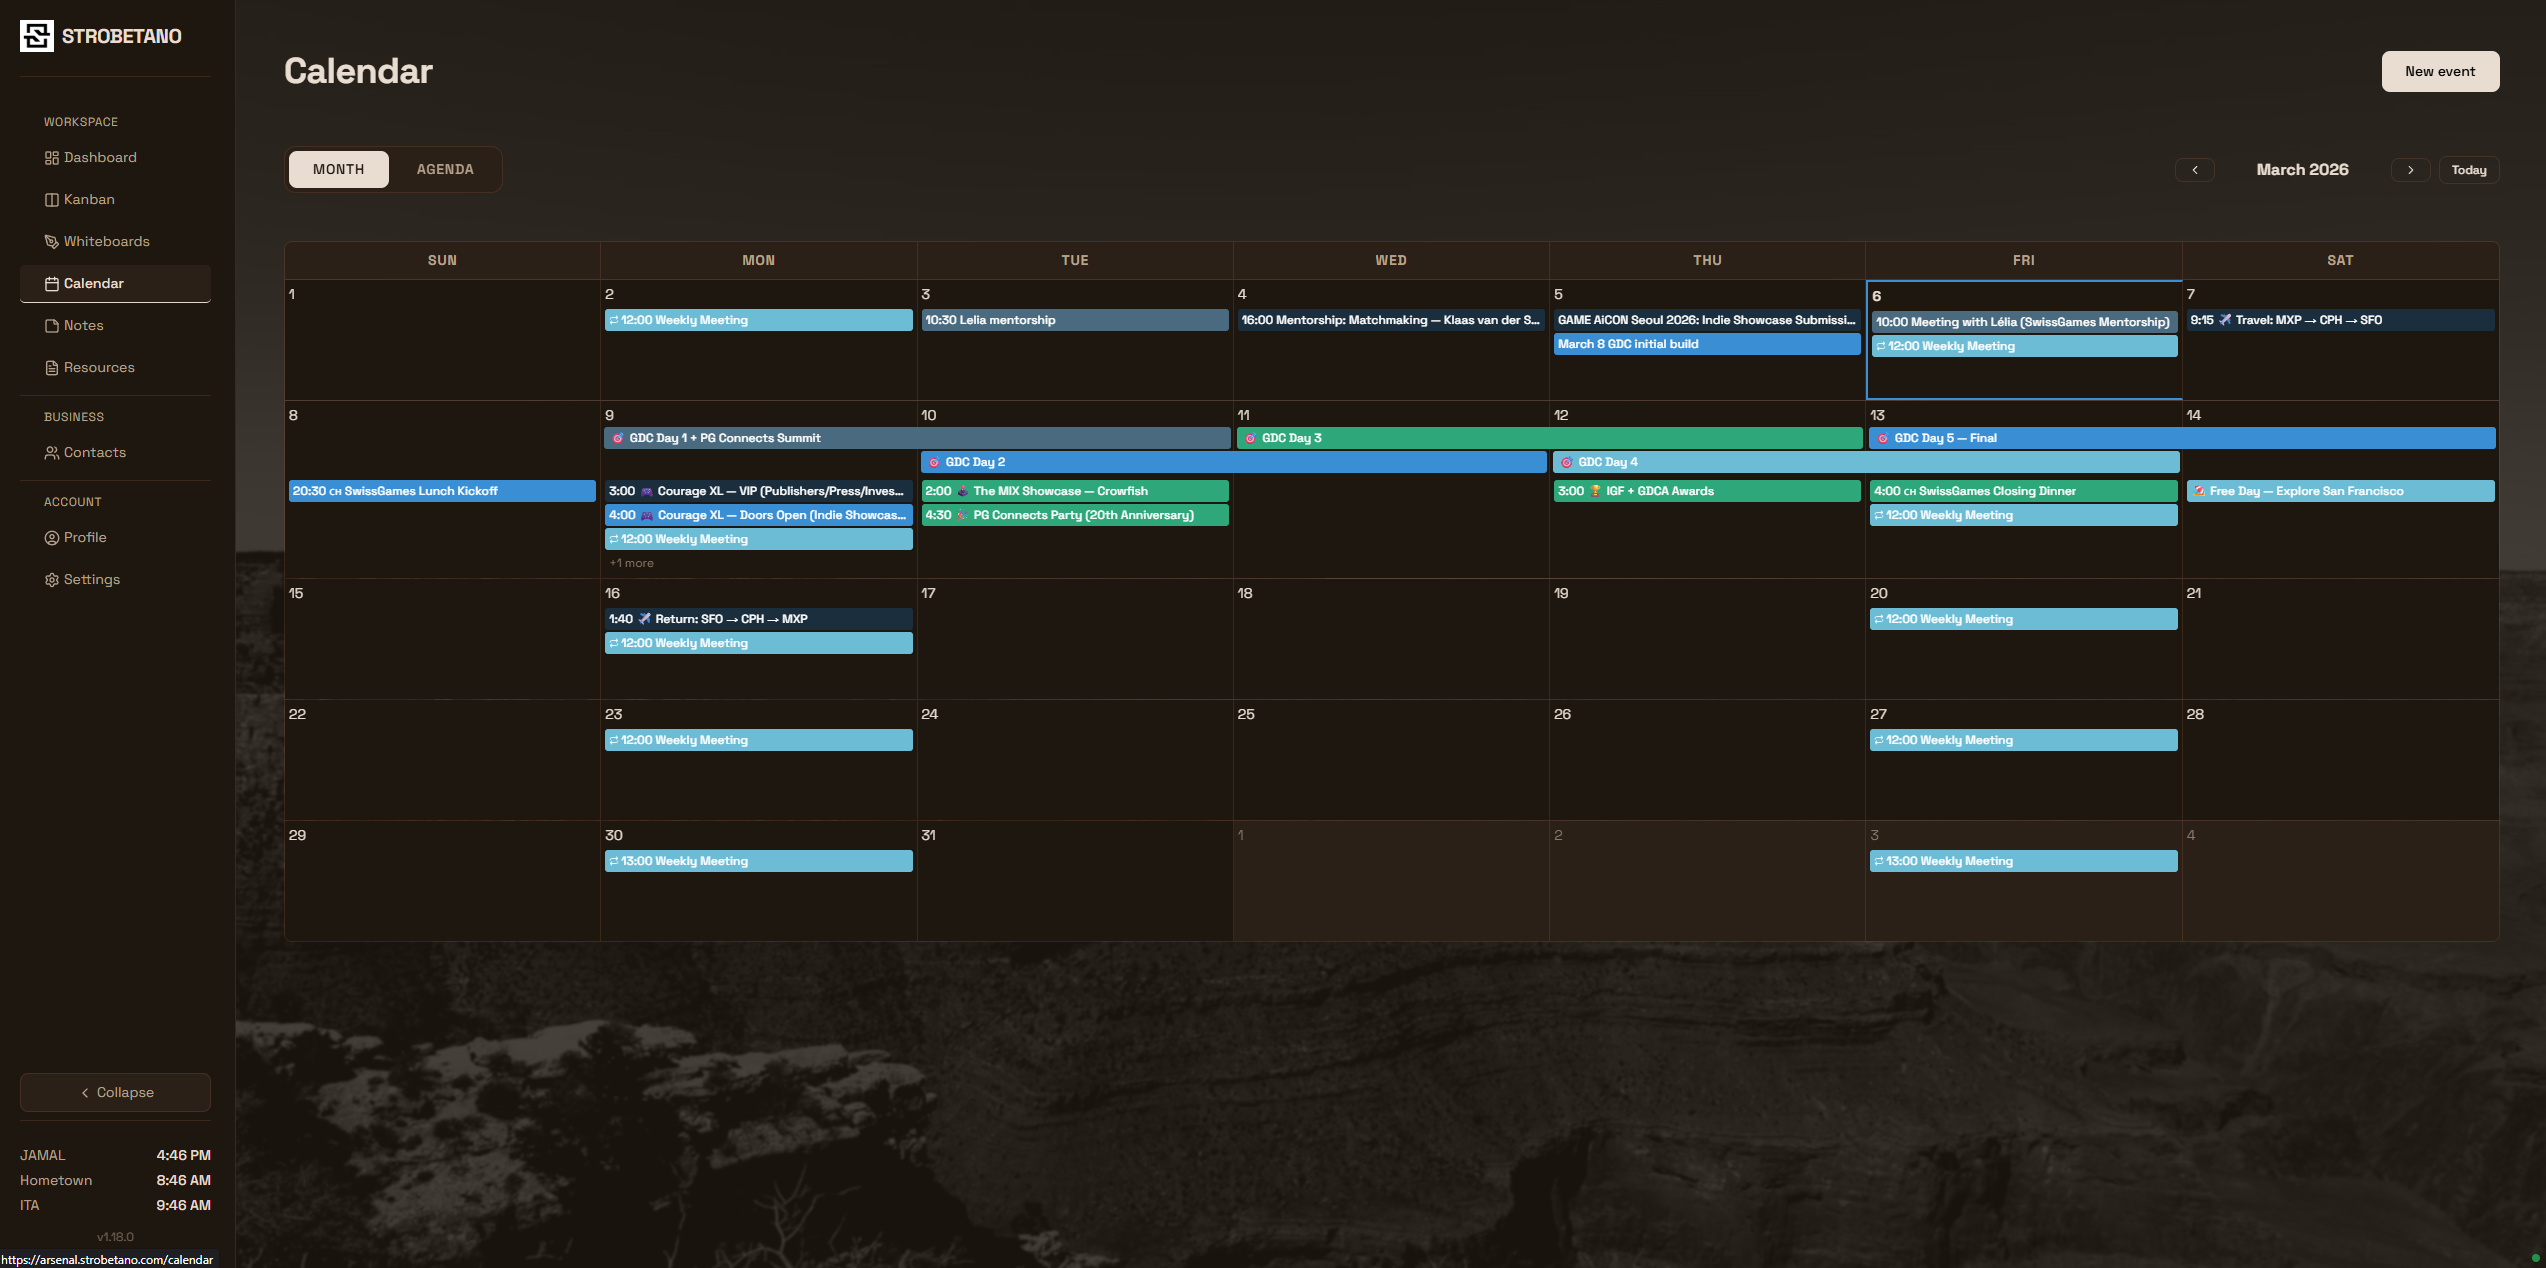Select the Month view tab
Screen dimensions: 2546x1268
pos(337,169)
